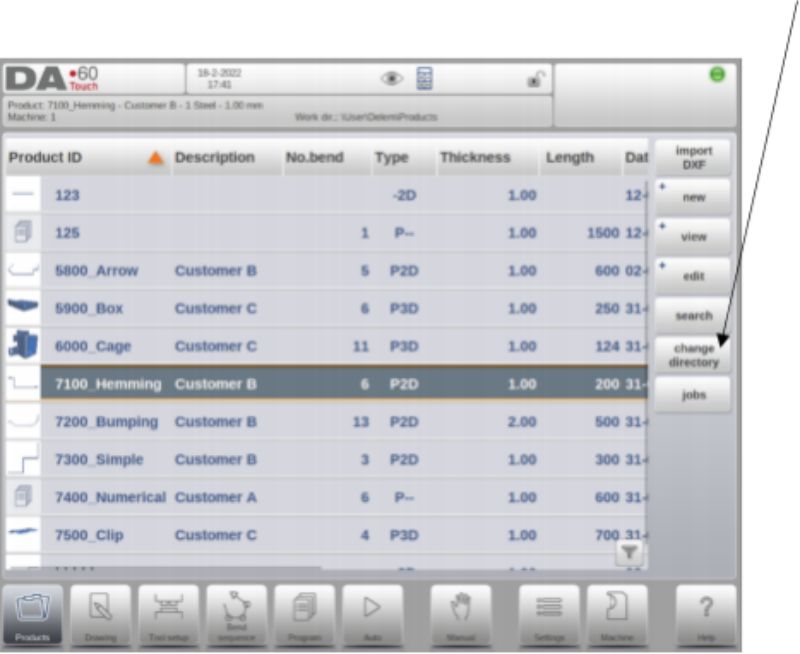Click the import DXF button

pos(693,158)
